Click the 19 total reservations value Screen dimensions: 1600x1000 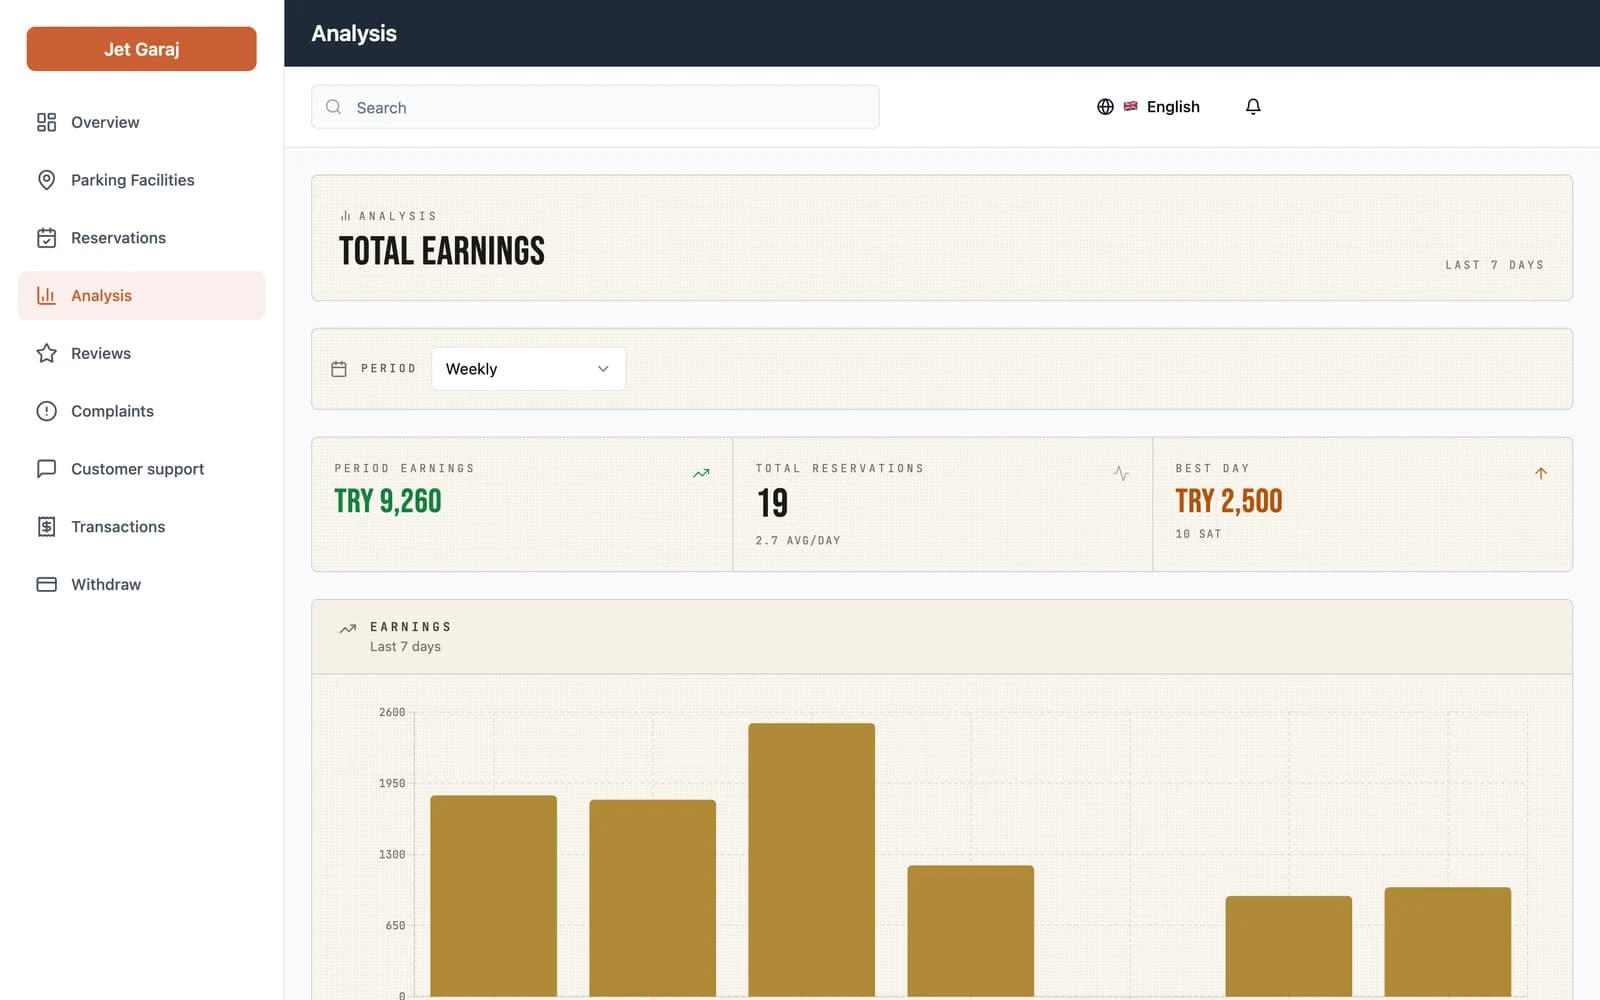click(x=772, y=503)
